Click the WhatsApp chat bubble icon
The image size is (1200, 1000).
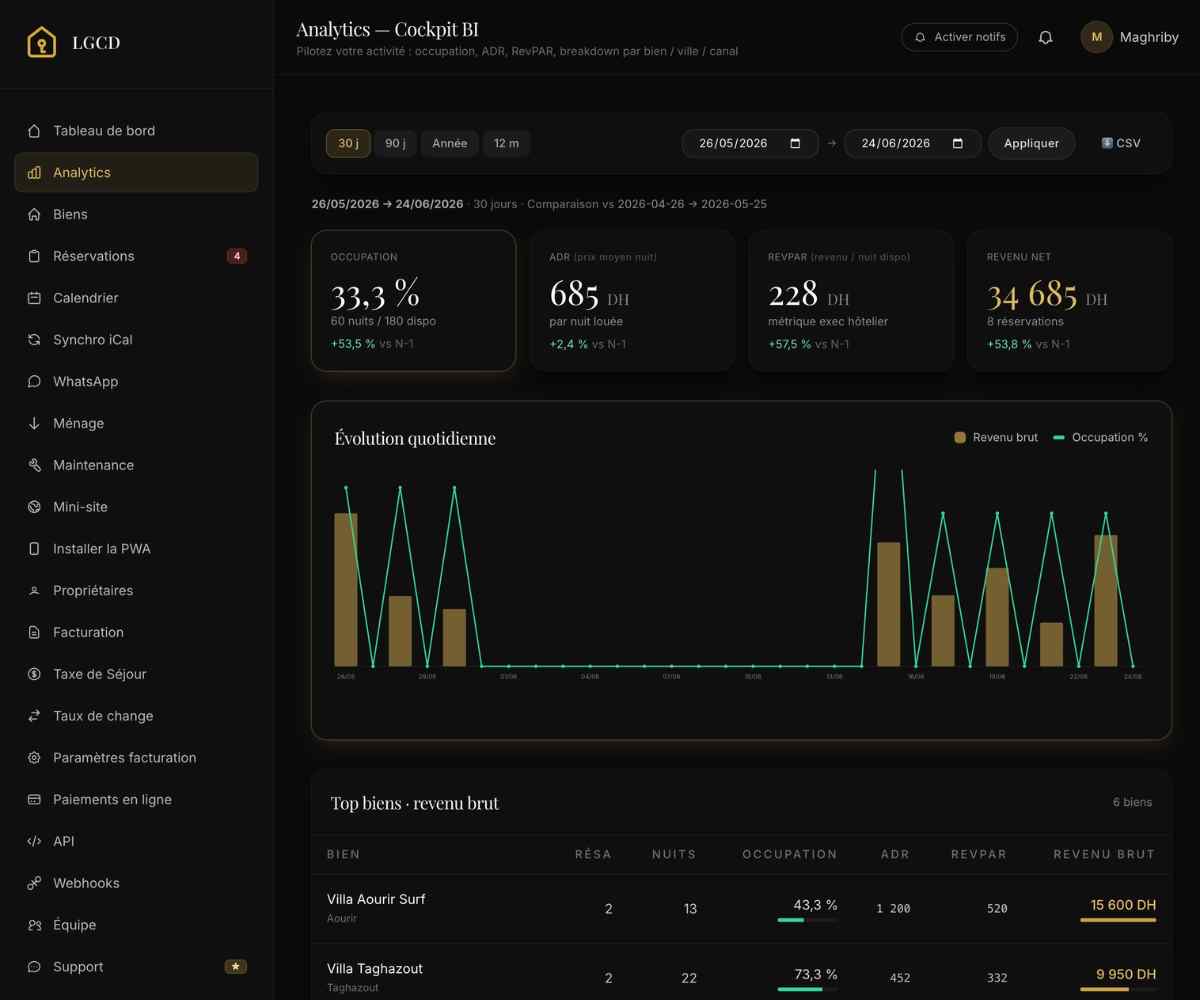[34, 382]
